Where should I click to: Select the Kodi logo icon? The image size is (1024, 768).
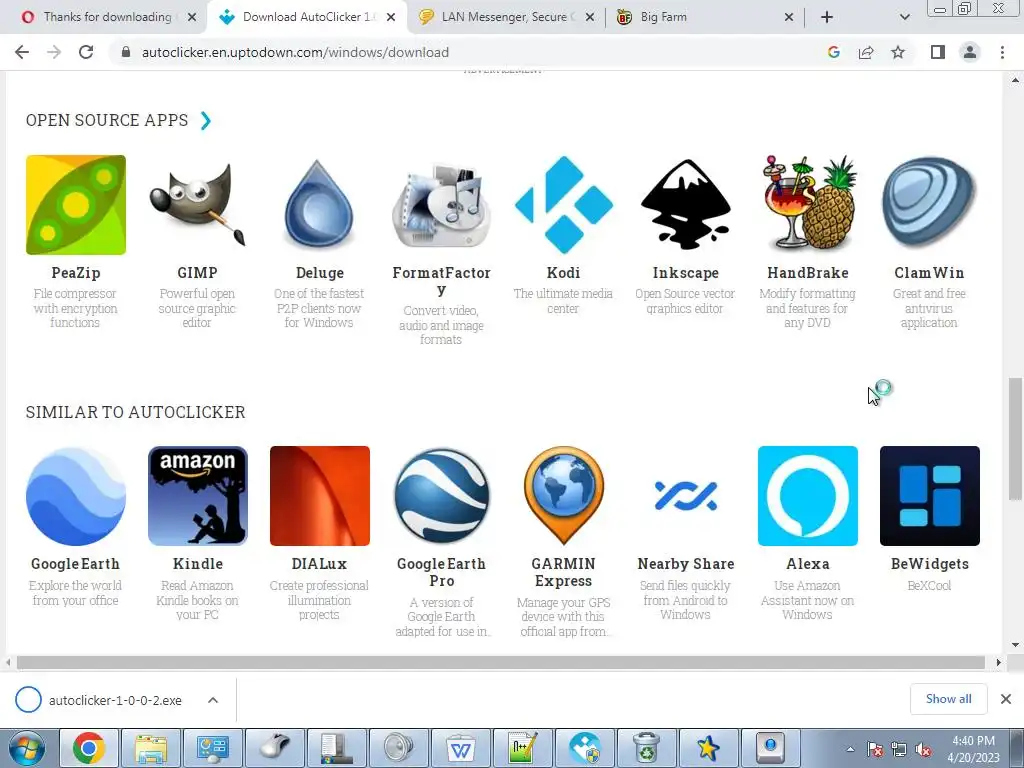pyautogui.click(x=564, y=205)
